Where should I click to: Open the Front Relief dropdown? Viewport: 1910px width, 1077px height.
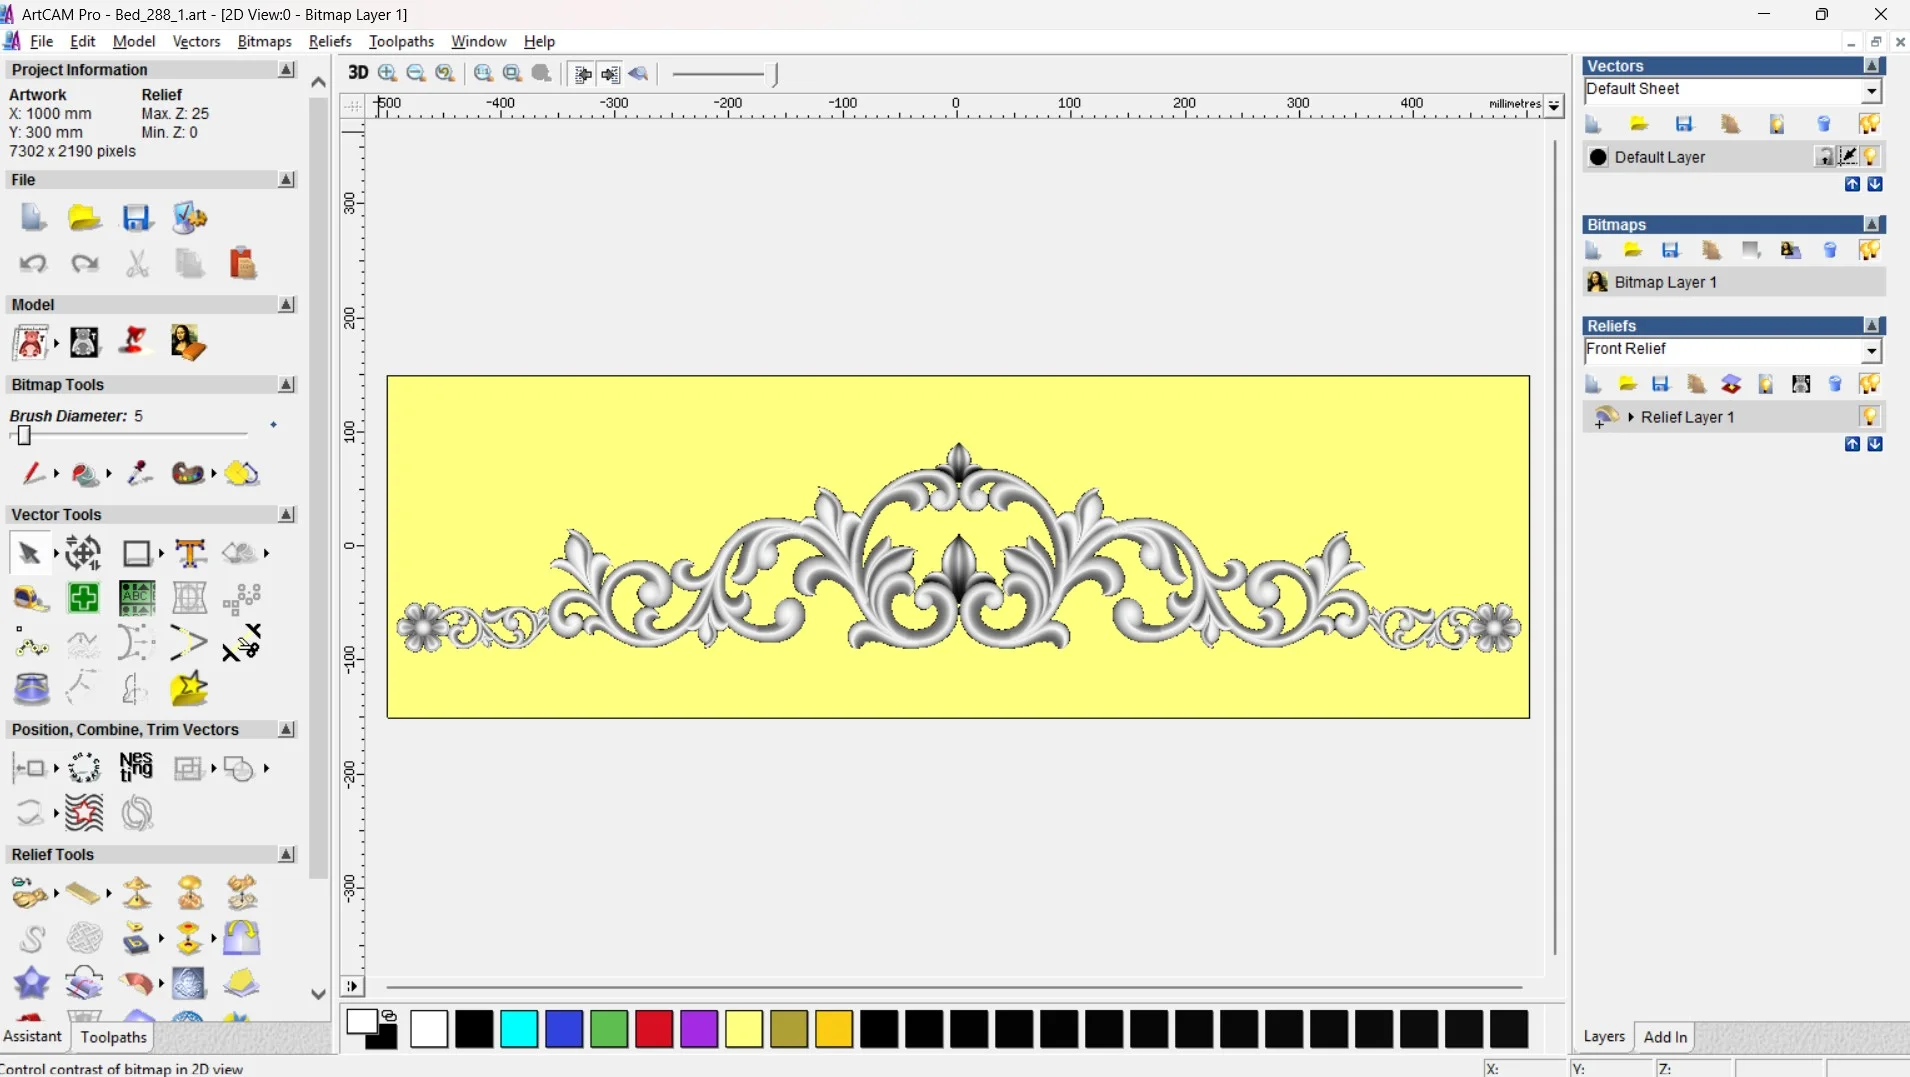pos(1870,351)
